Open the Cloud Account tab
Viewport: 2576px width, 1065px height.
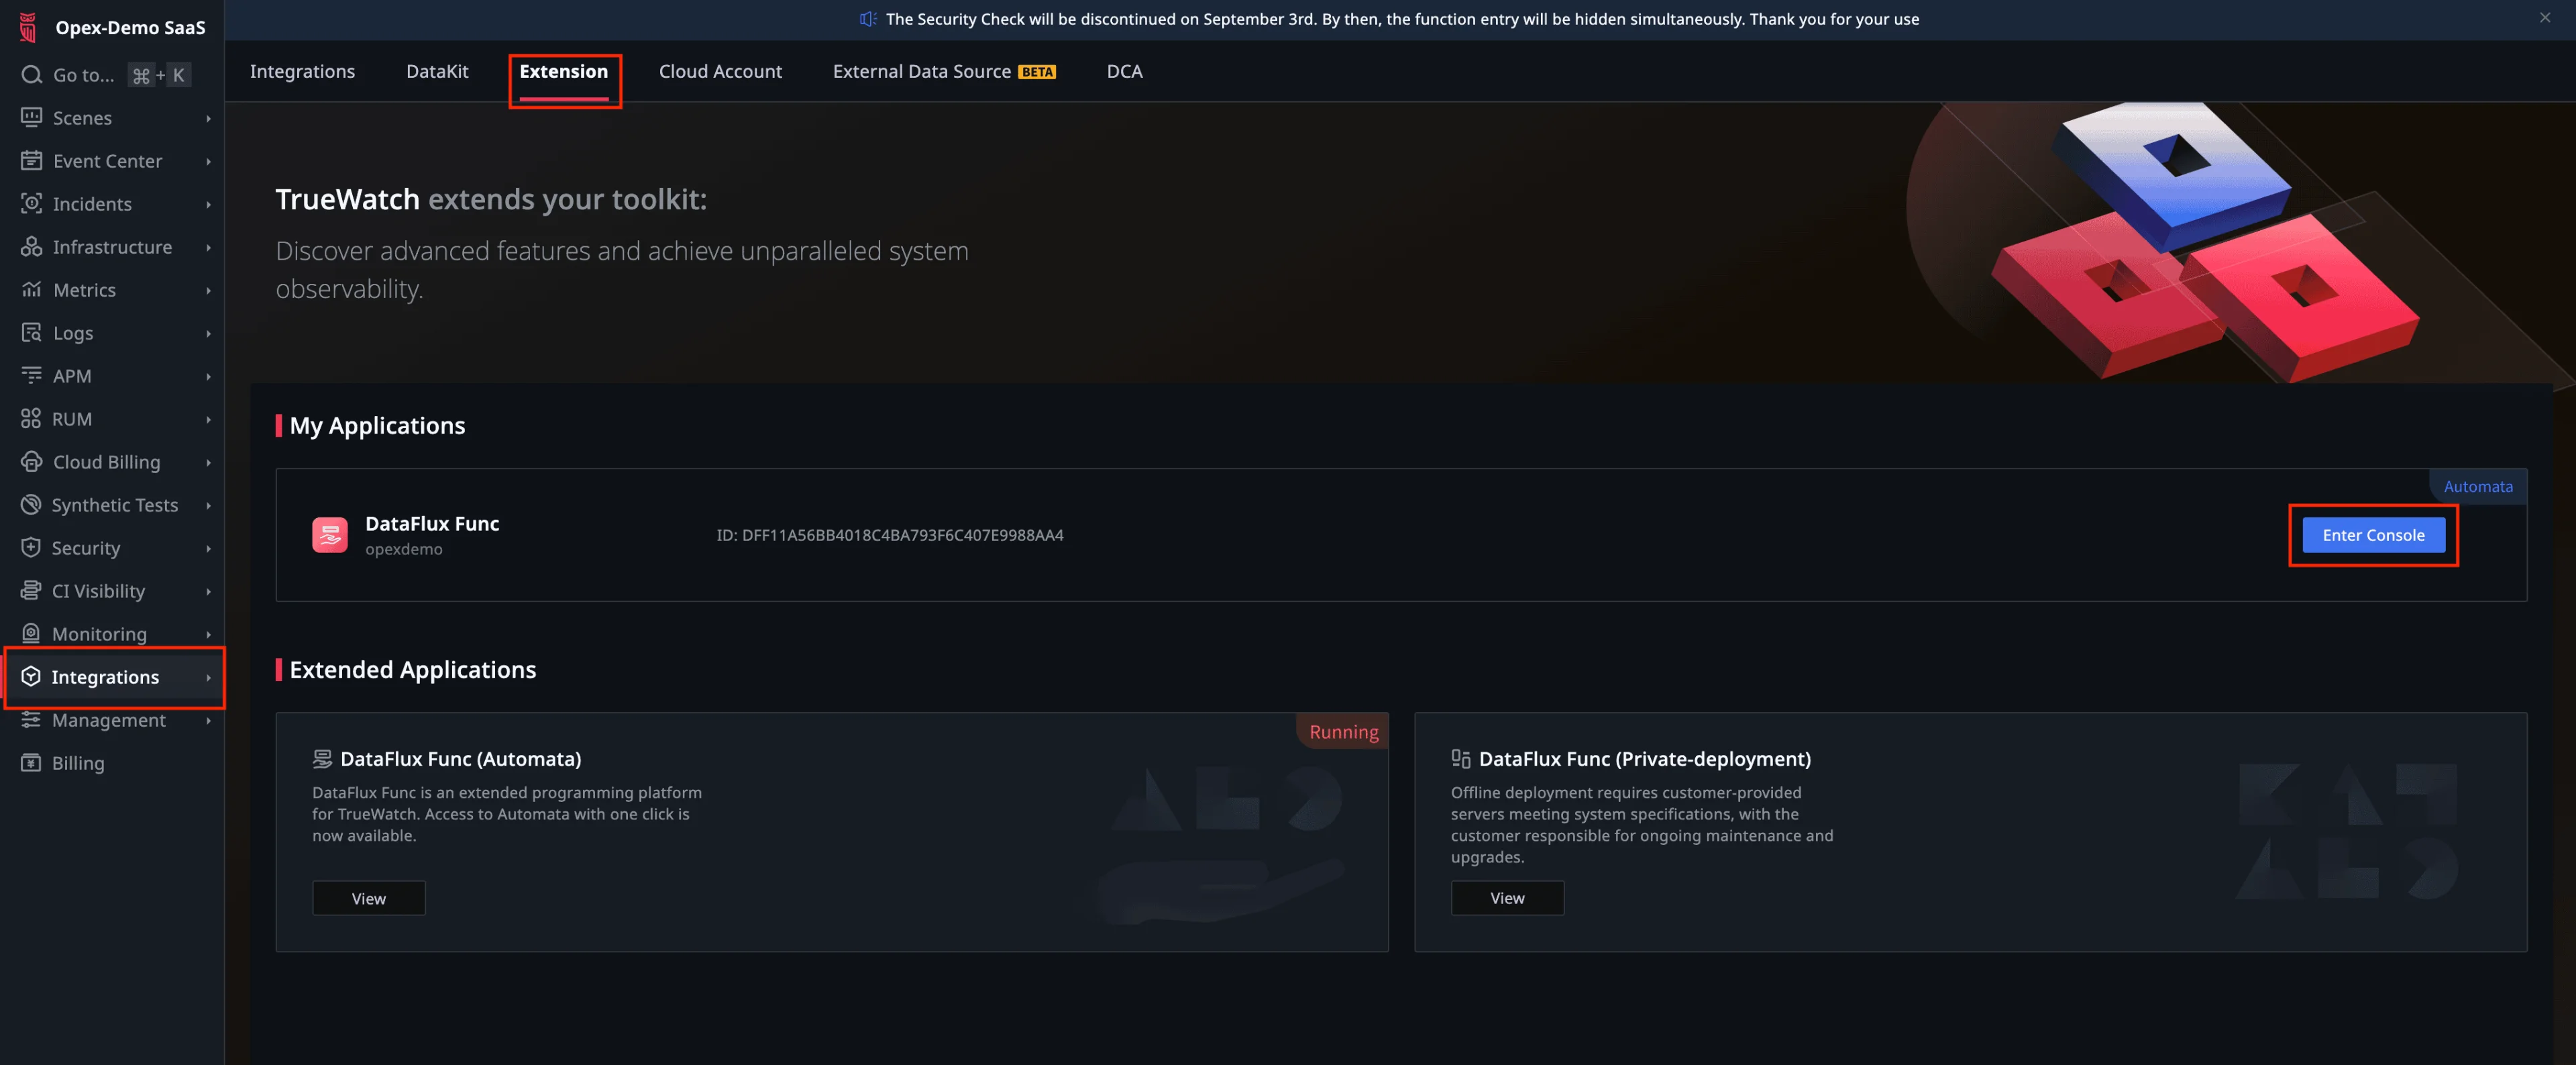720,71
